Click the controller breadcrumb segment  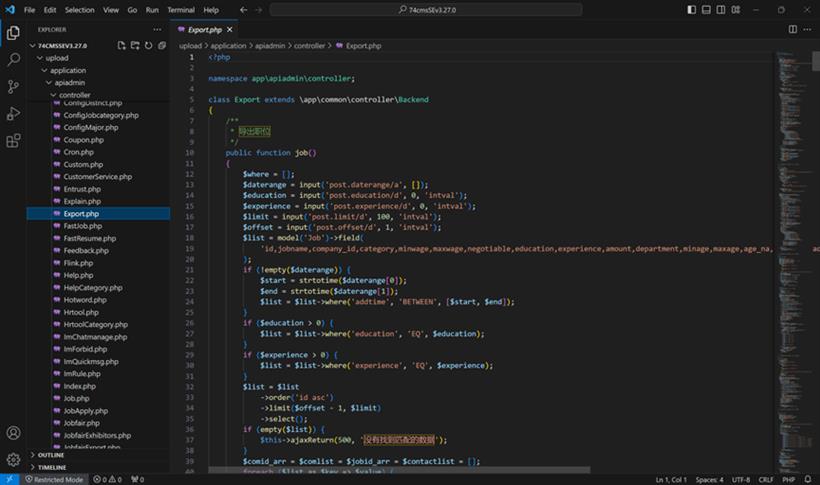tap(309, 46)
